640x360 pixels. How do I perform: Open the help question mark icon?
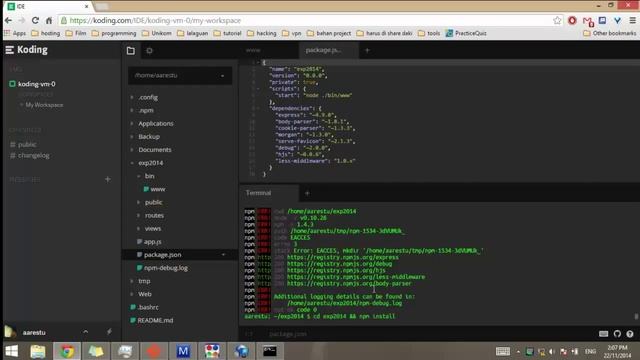[x=630, y=334]
